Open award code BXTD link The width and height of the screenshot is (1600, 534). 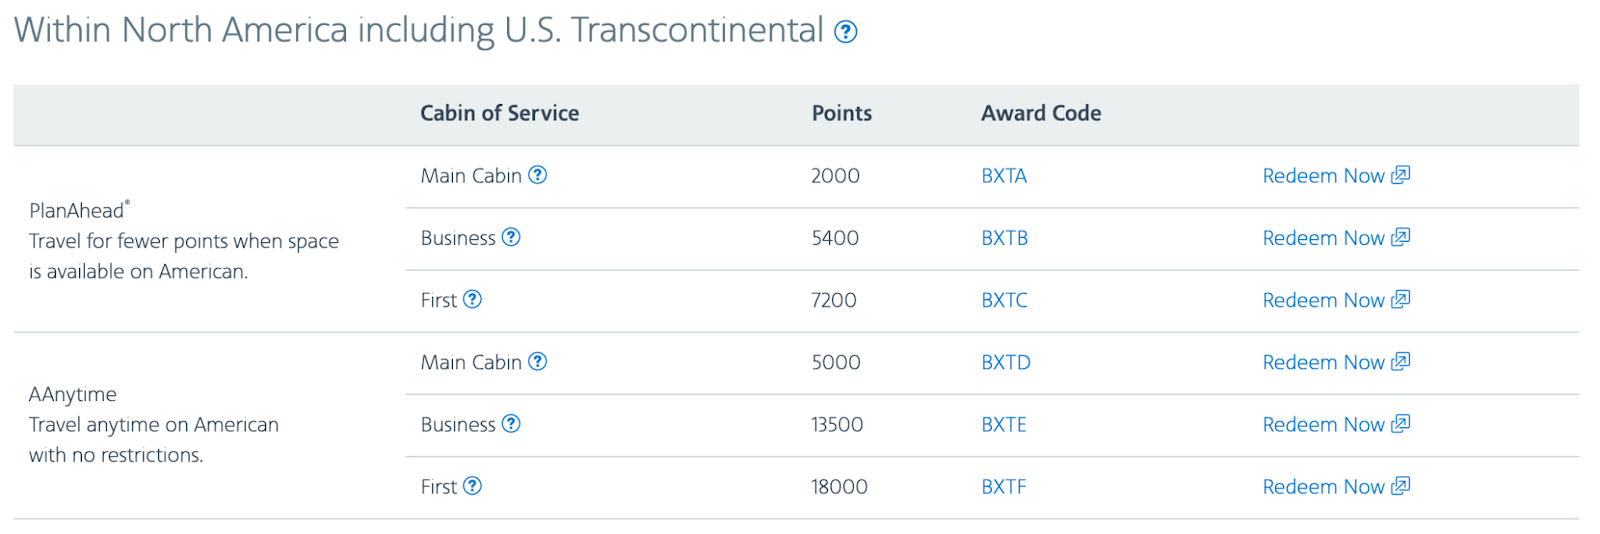[1005, 363]
